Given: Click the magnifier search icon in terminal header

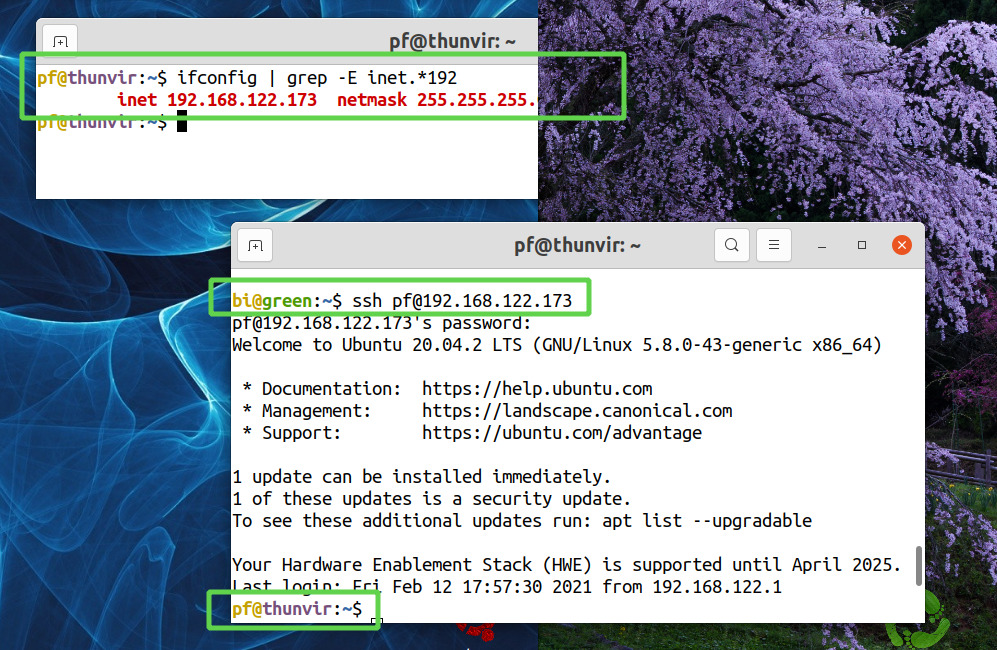Looking at the screenshot, I should [x=732, y=245].
